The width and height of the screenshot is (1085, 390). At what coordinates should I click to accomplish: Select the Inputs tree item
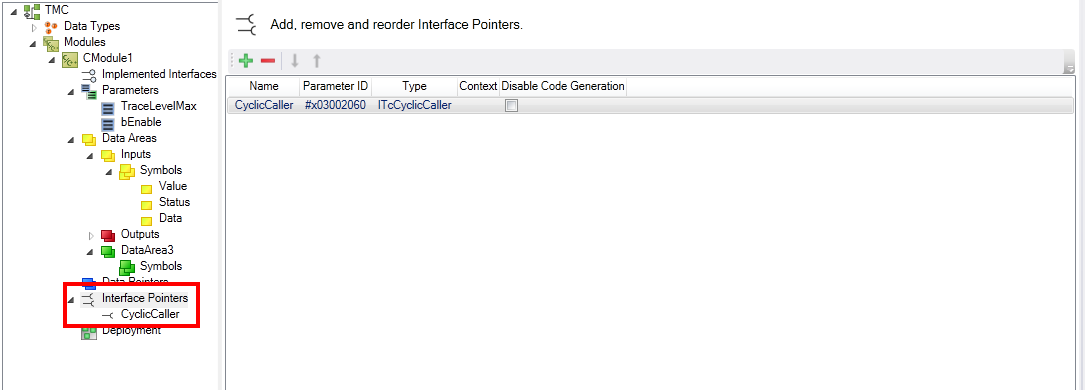136,154
